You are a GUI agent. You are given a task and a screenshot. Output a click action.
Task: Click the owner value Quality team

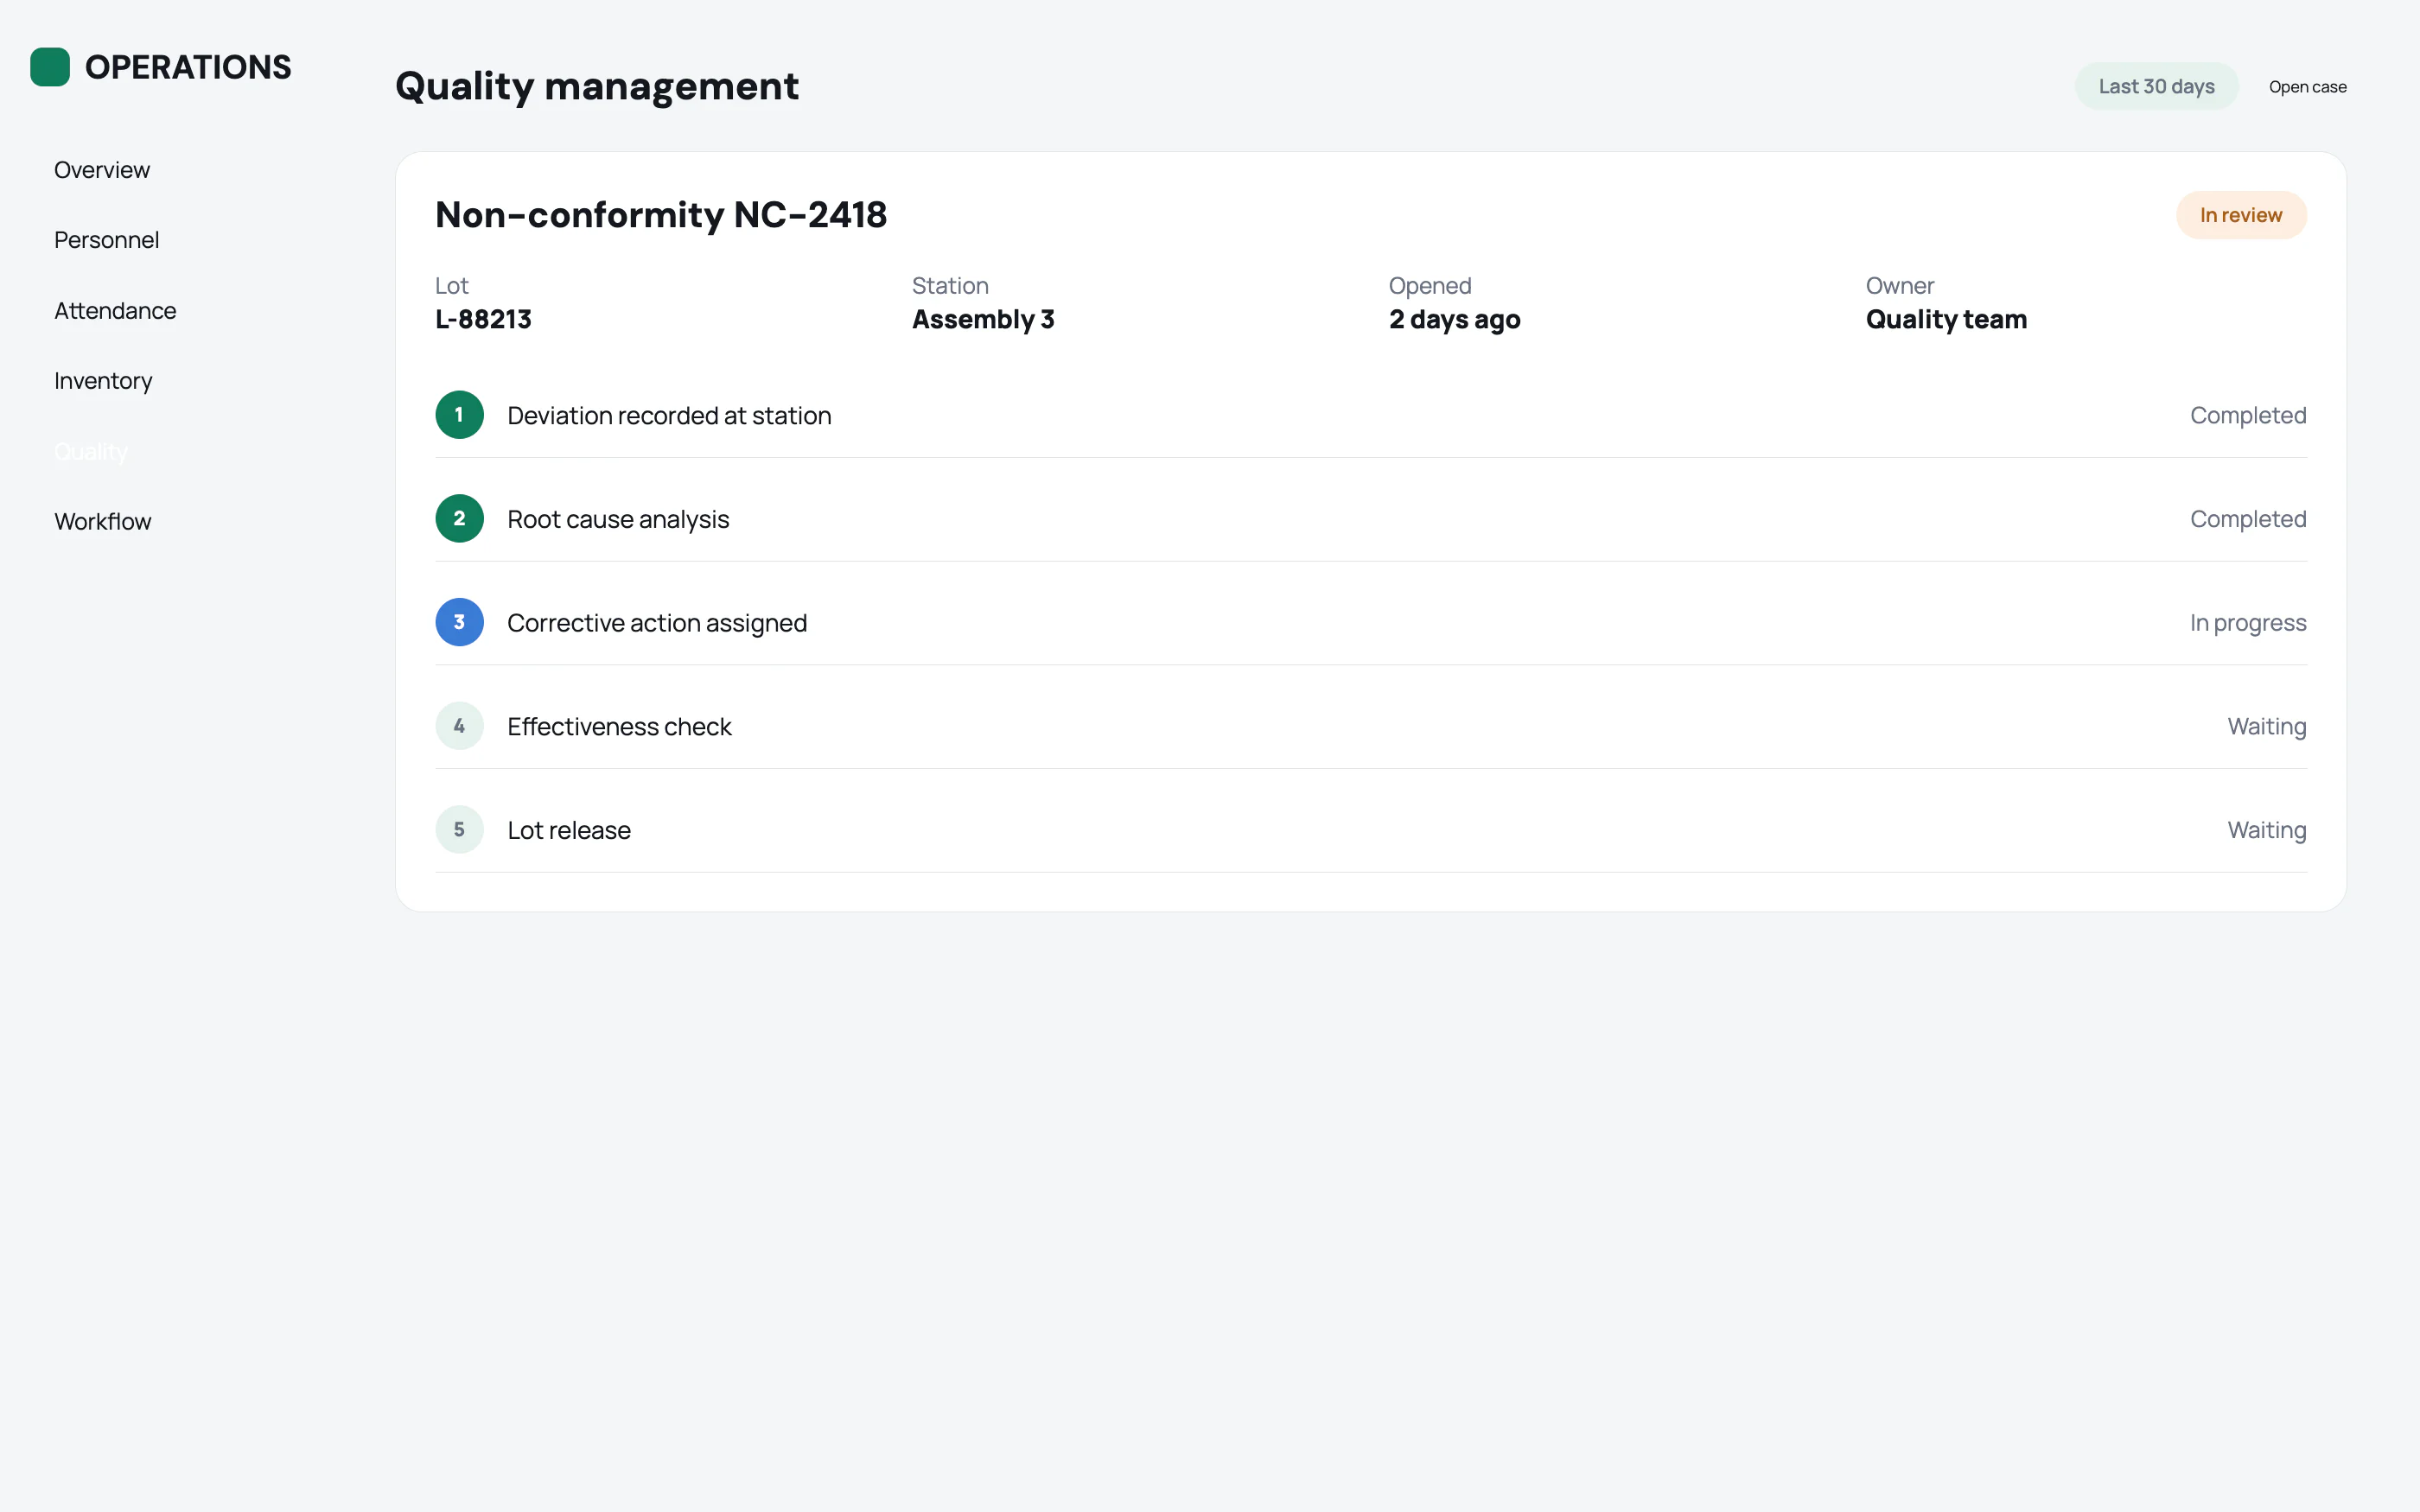point(1946,319)
